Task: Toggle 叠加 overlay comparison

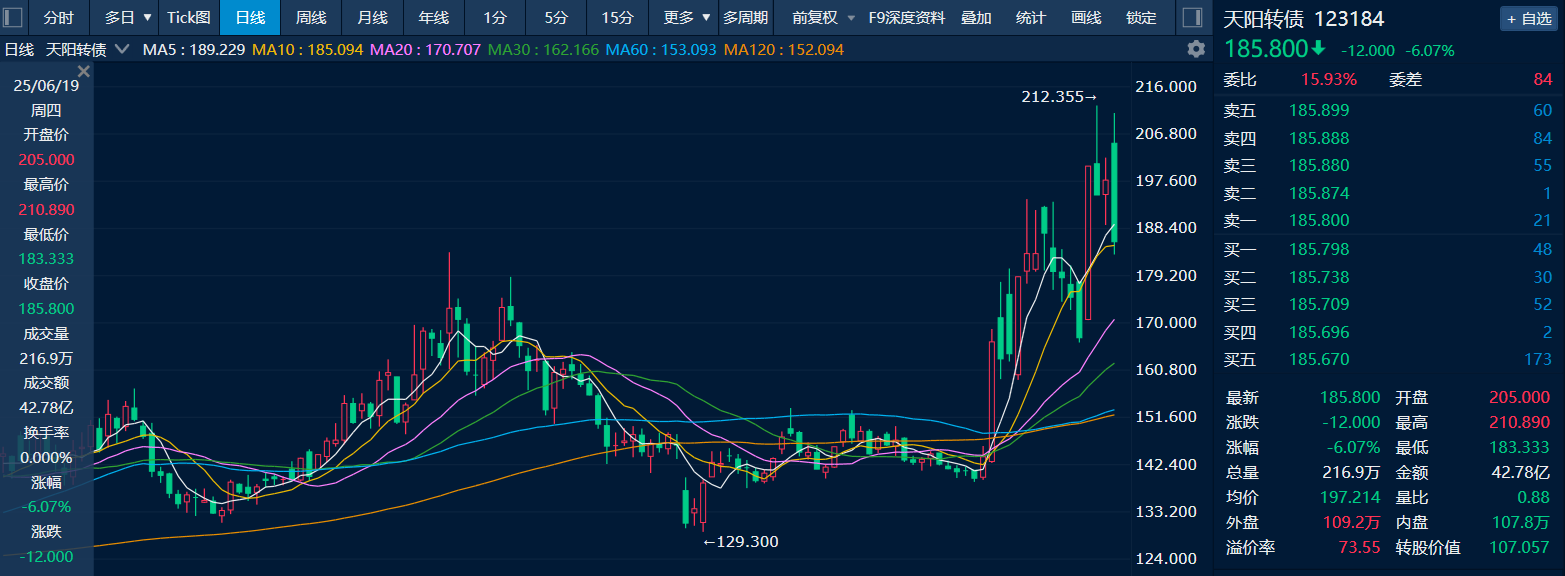Action: point(975,18)
